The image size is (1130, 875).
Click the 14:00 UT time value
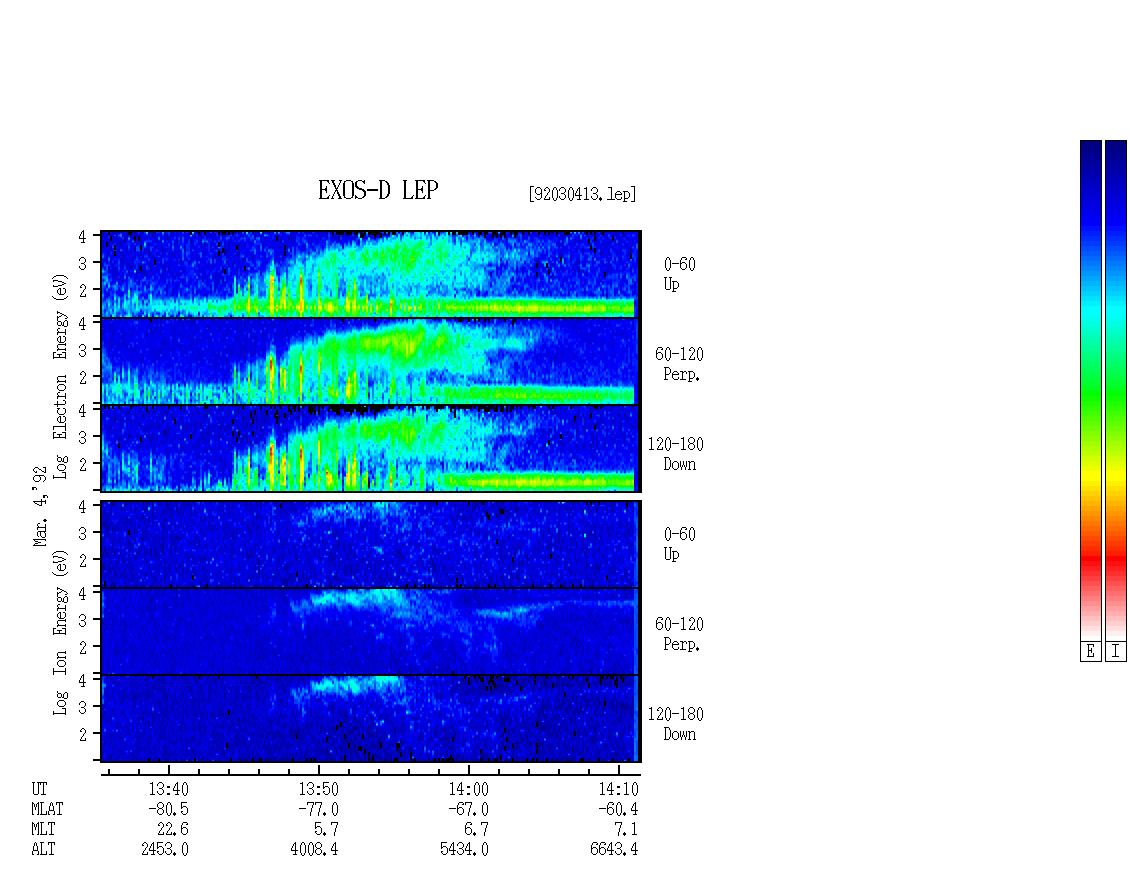[468, 789]
